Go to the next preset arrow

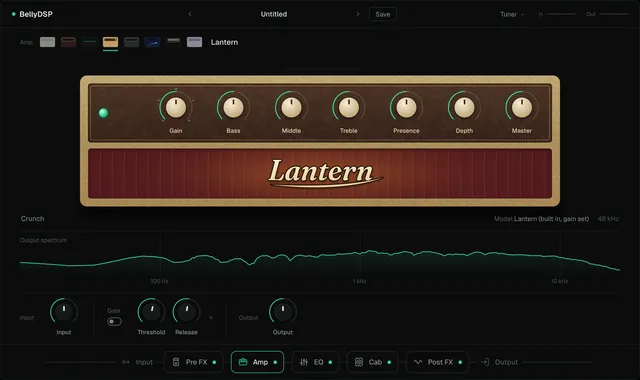pyautogui.click(x=358, y=14)
